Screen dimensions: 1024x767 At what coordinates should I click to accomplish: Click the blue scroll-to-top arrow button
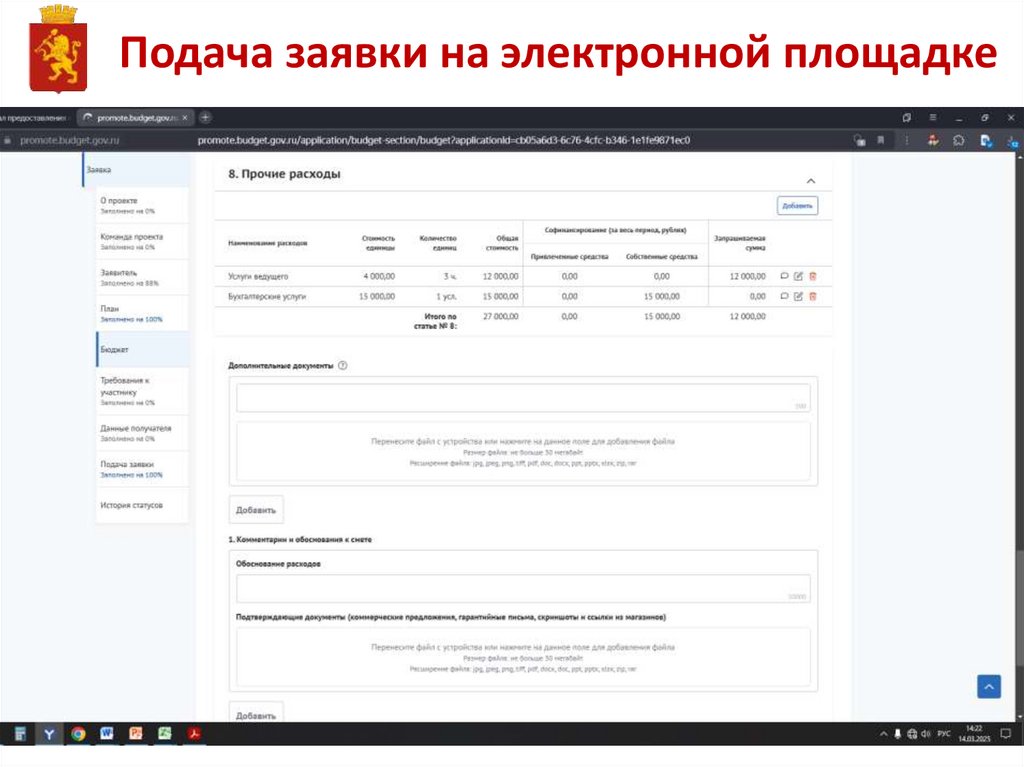click(989, 687)
